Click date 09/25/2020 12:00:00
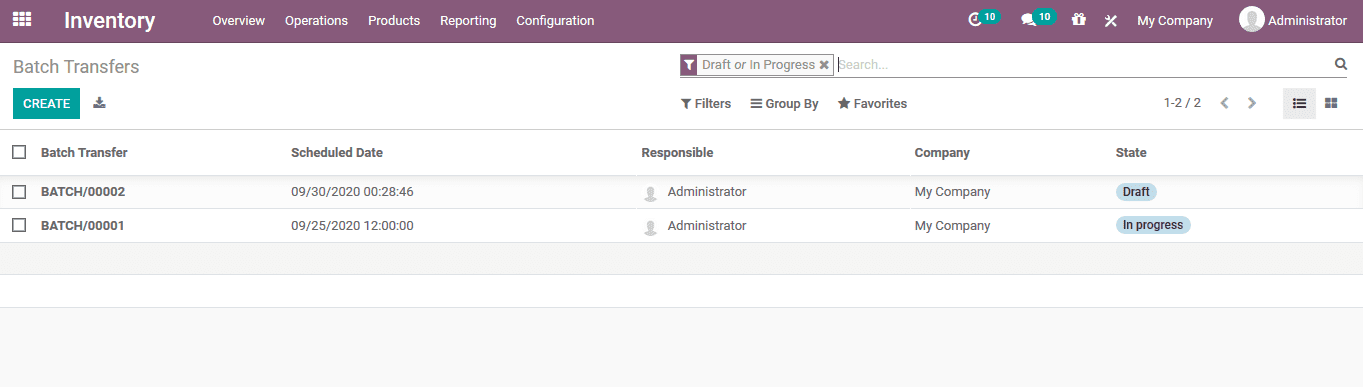The width and height of the screenshot is (1365, 387). point(352,226)
